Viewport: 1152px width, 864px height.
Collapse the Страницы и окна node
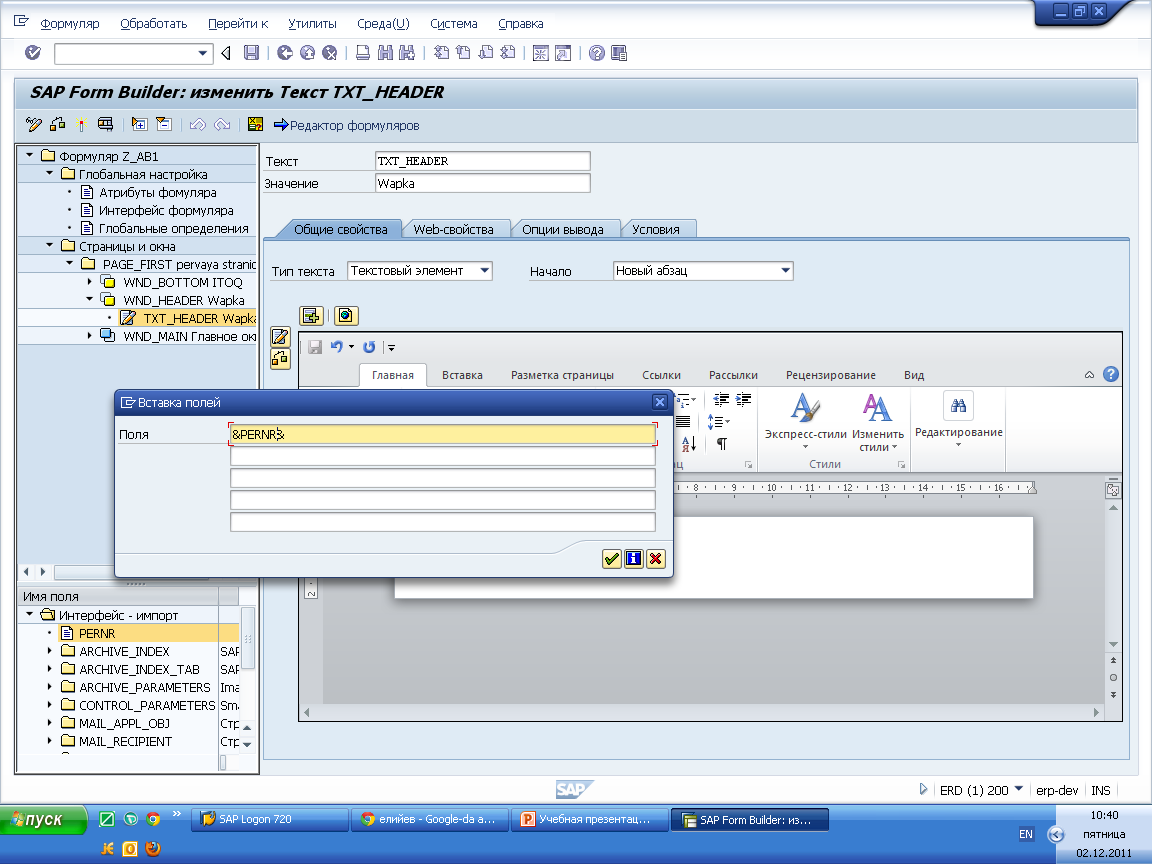coord(49,245)
